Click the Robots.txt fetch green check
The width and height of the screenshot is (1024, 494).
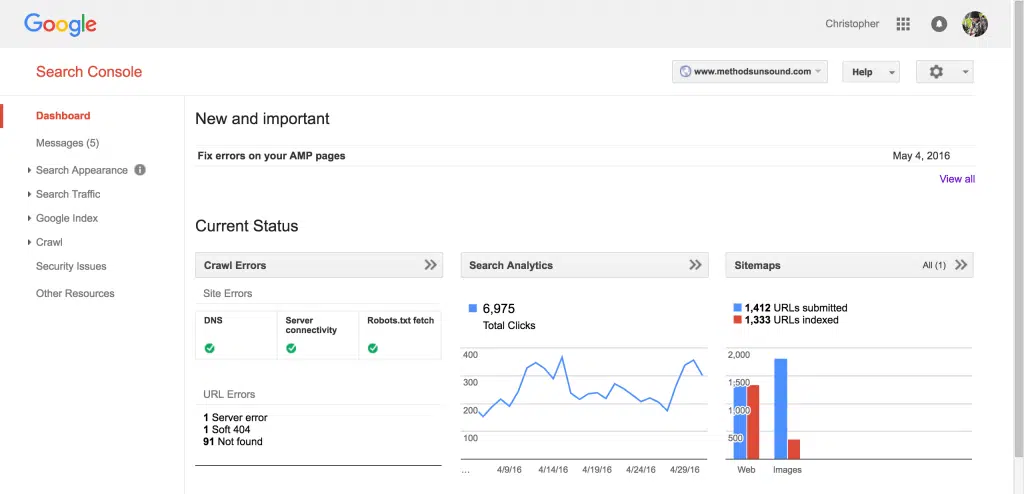pos(373,348)
